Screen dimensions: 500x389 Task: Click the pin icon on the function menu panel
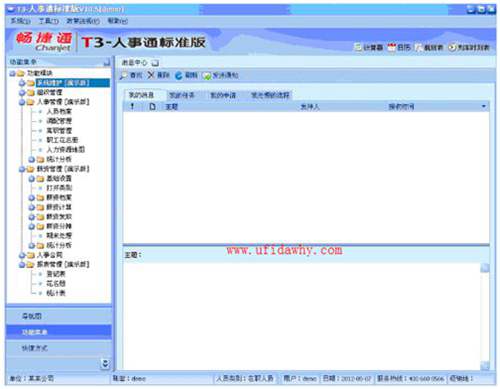tap(107, 62)
